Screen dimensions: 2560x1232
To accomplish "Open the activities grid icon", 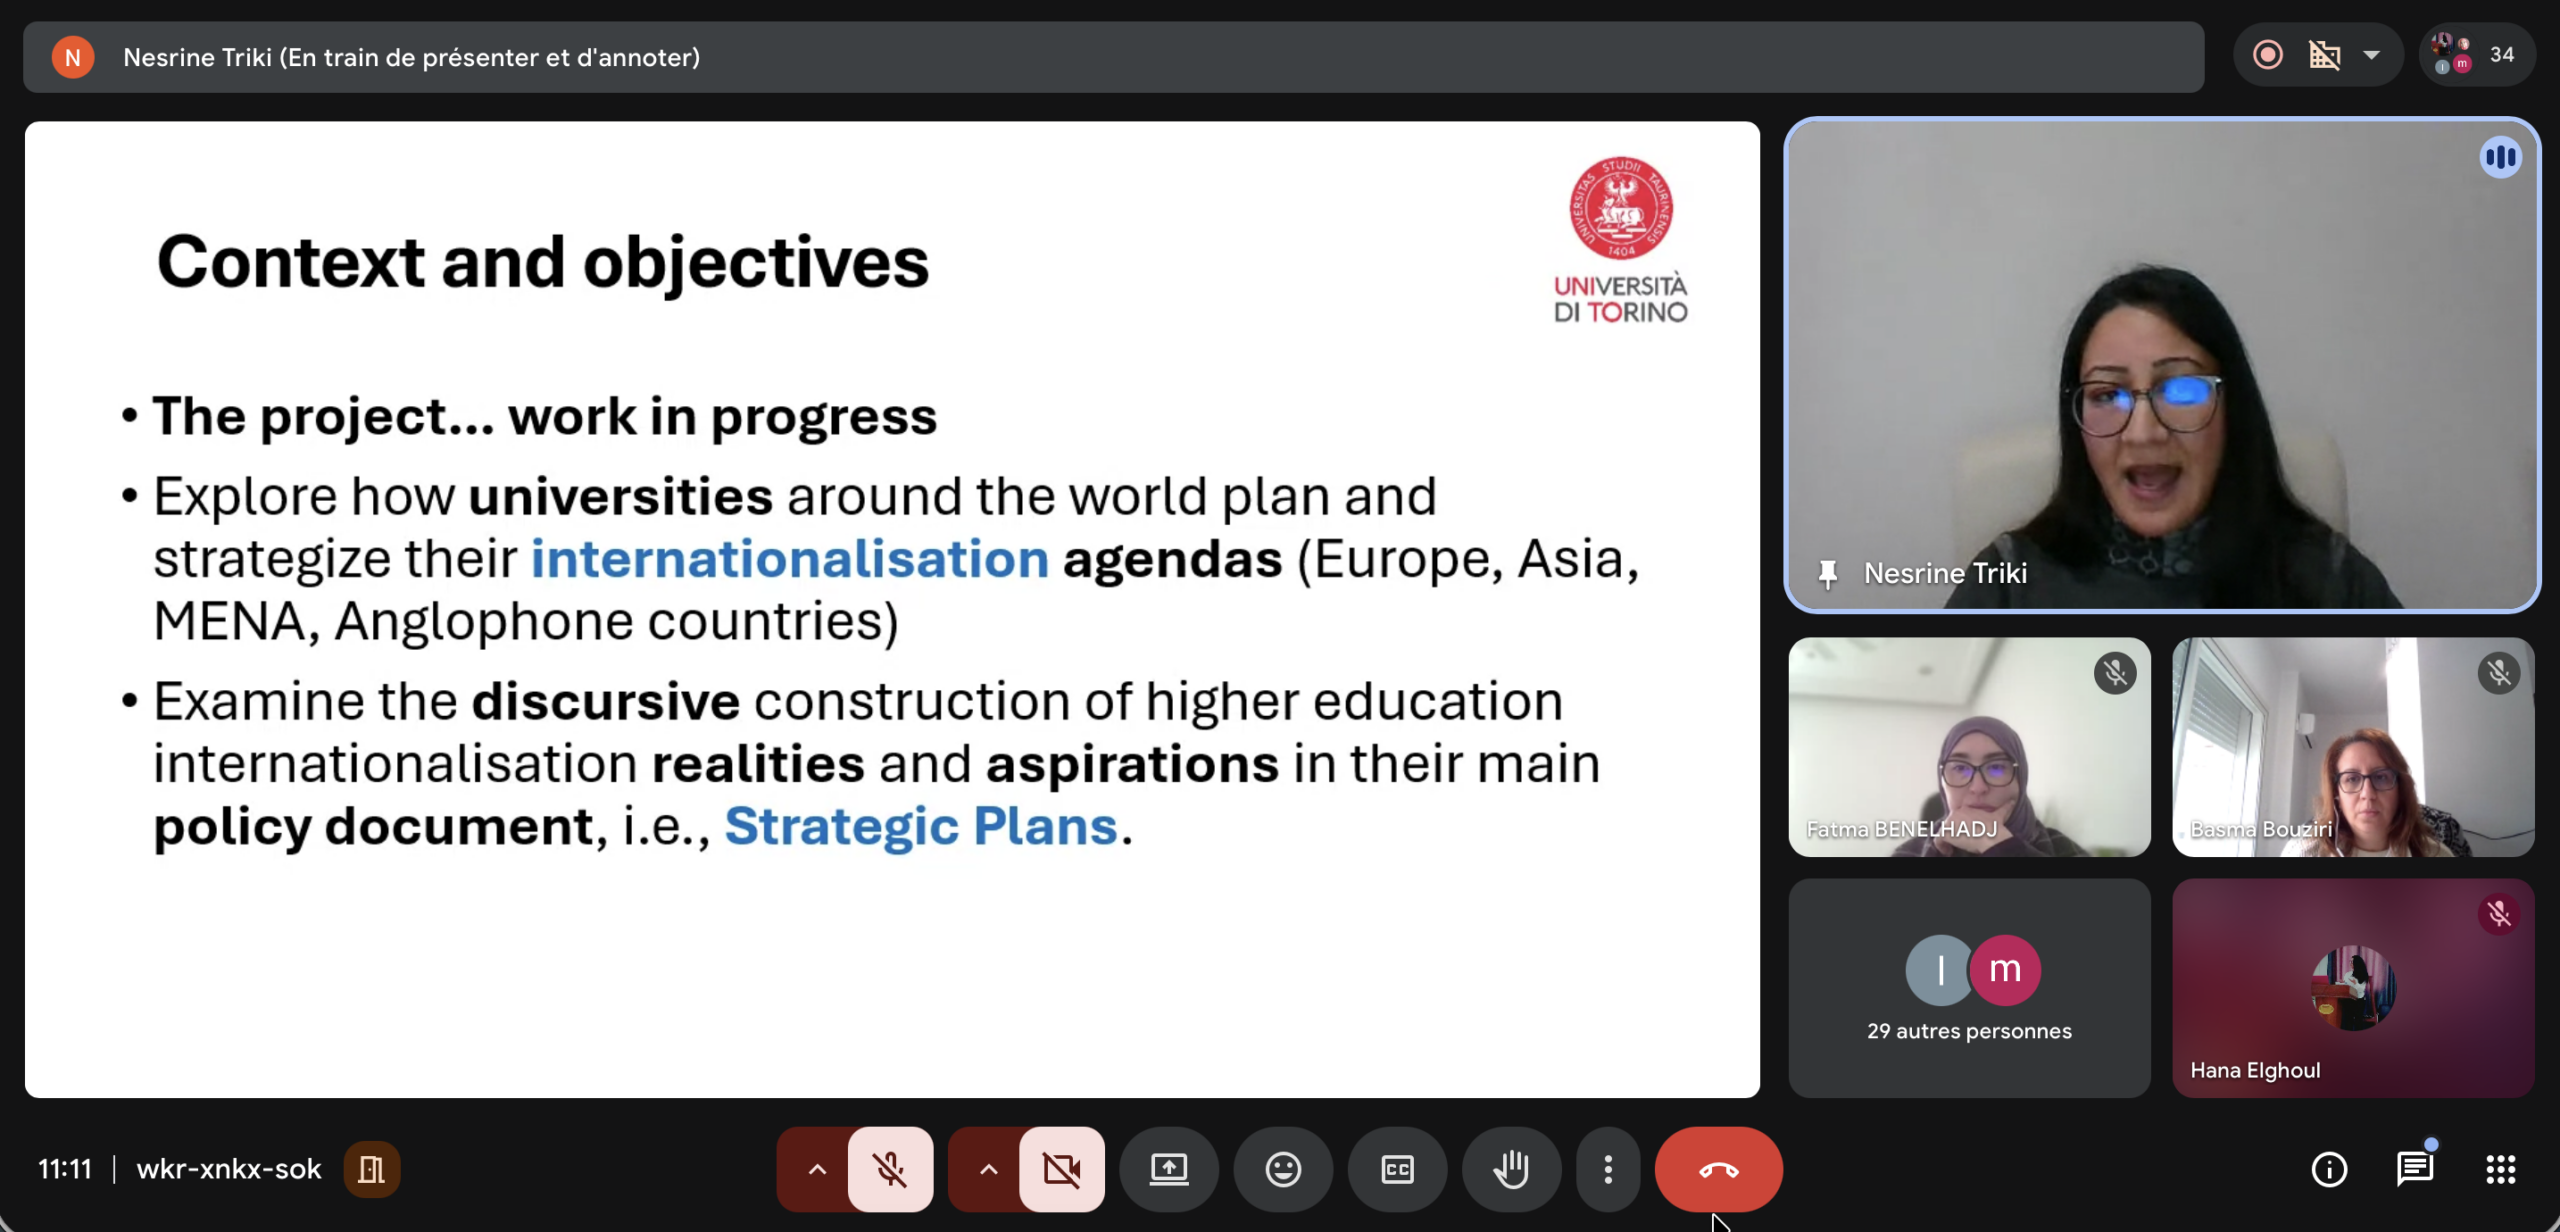I will click(2500, 1169).
